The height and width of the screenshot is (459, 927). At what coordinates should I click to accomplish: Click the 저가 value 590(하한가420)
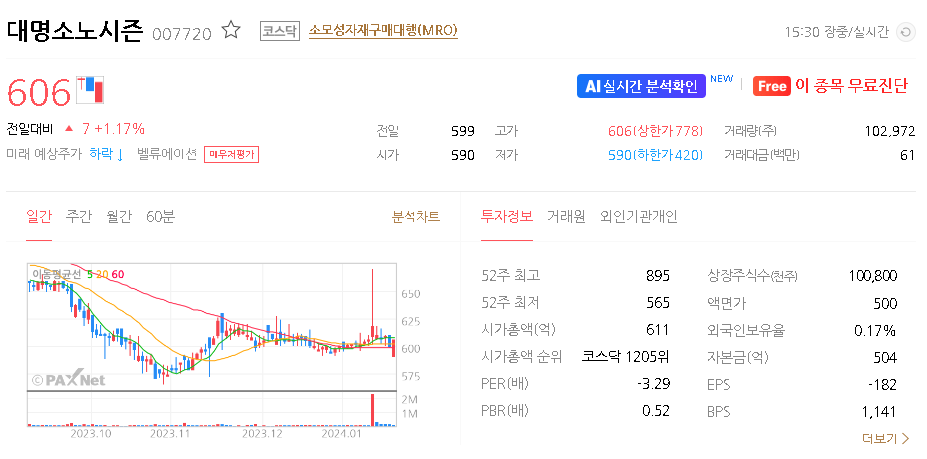point(656,155)
